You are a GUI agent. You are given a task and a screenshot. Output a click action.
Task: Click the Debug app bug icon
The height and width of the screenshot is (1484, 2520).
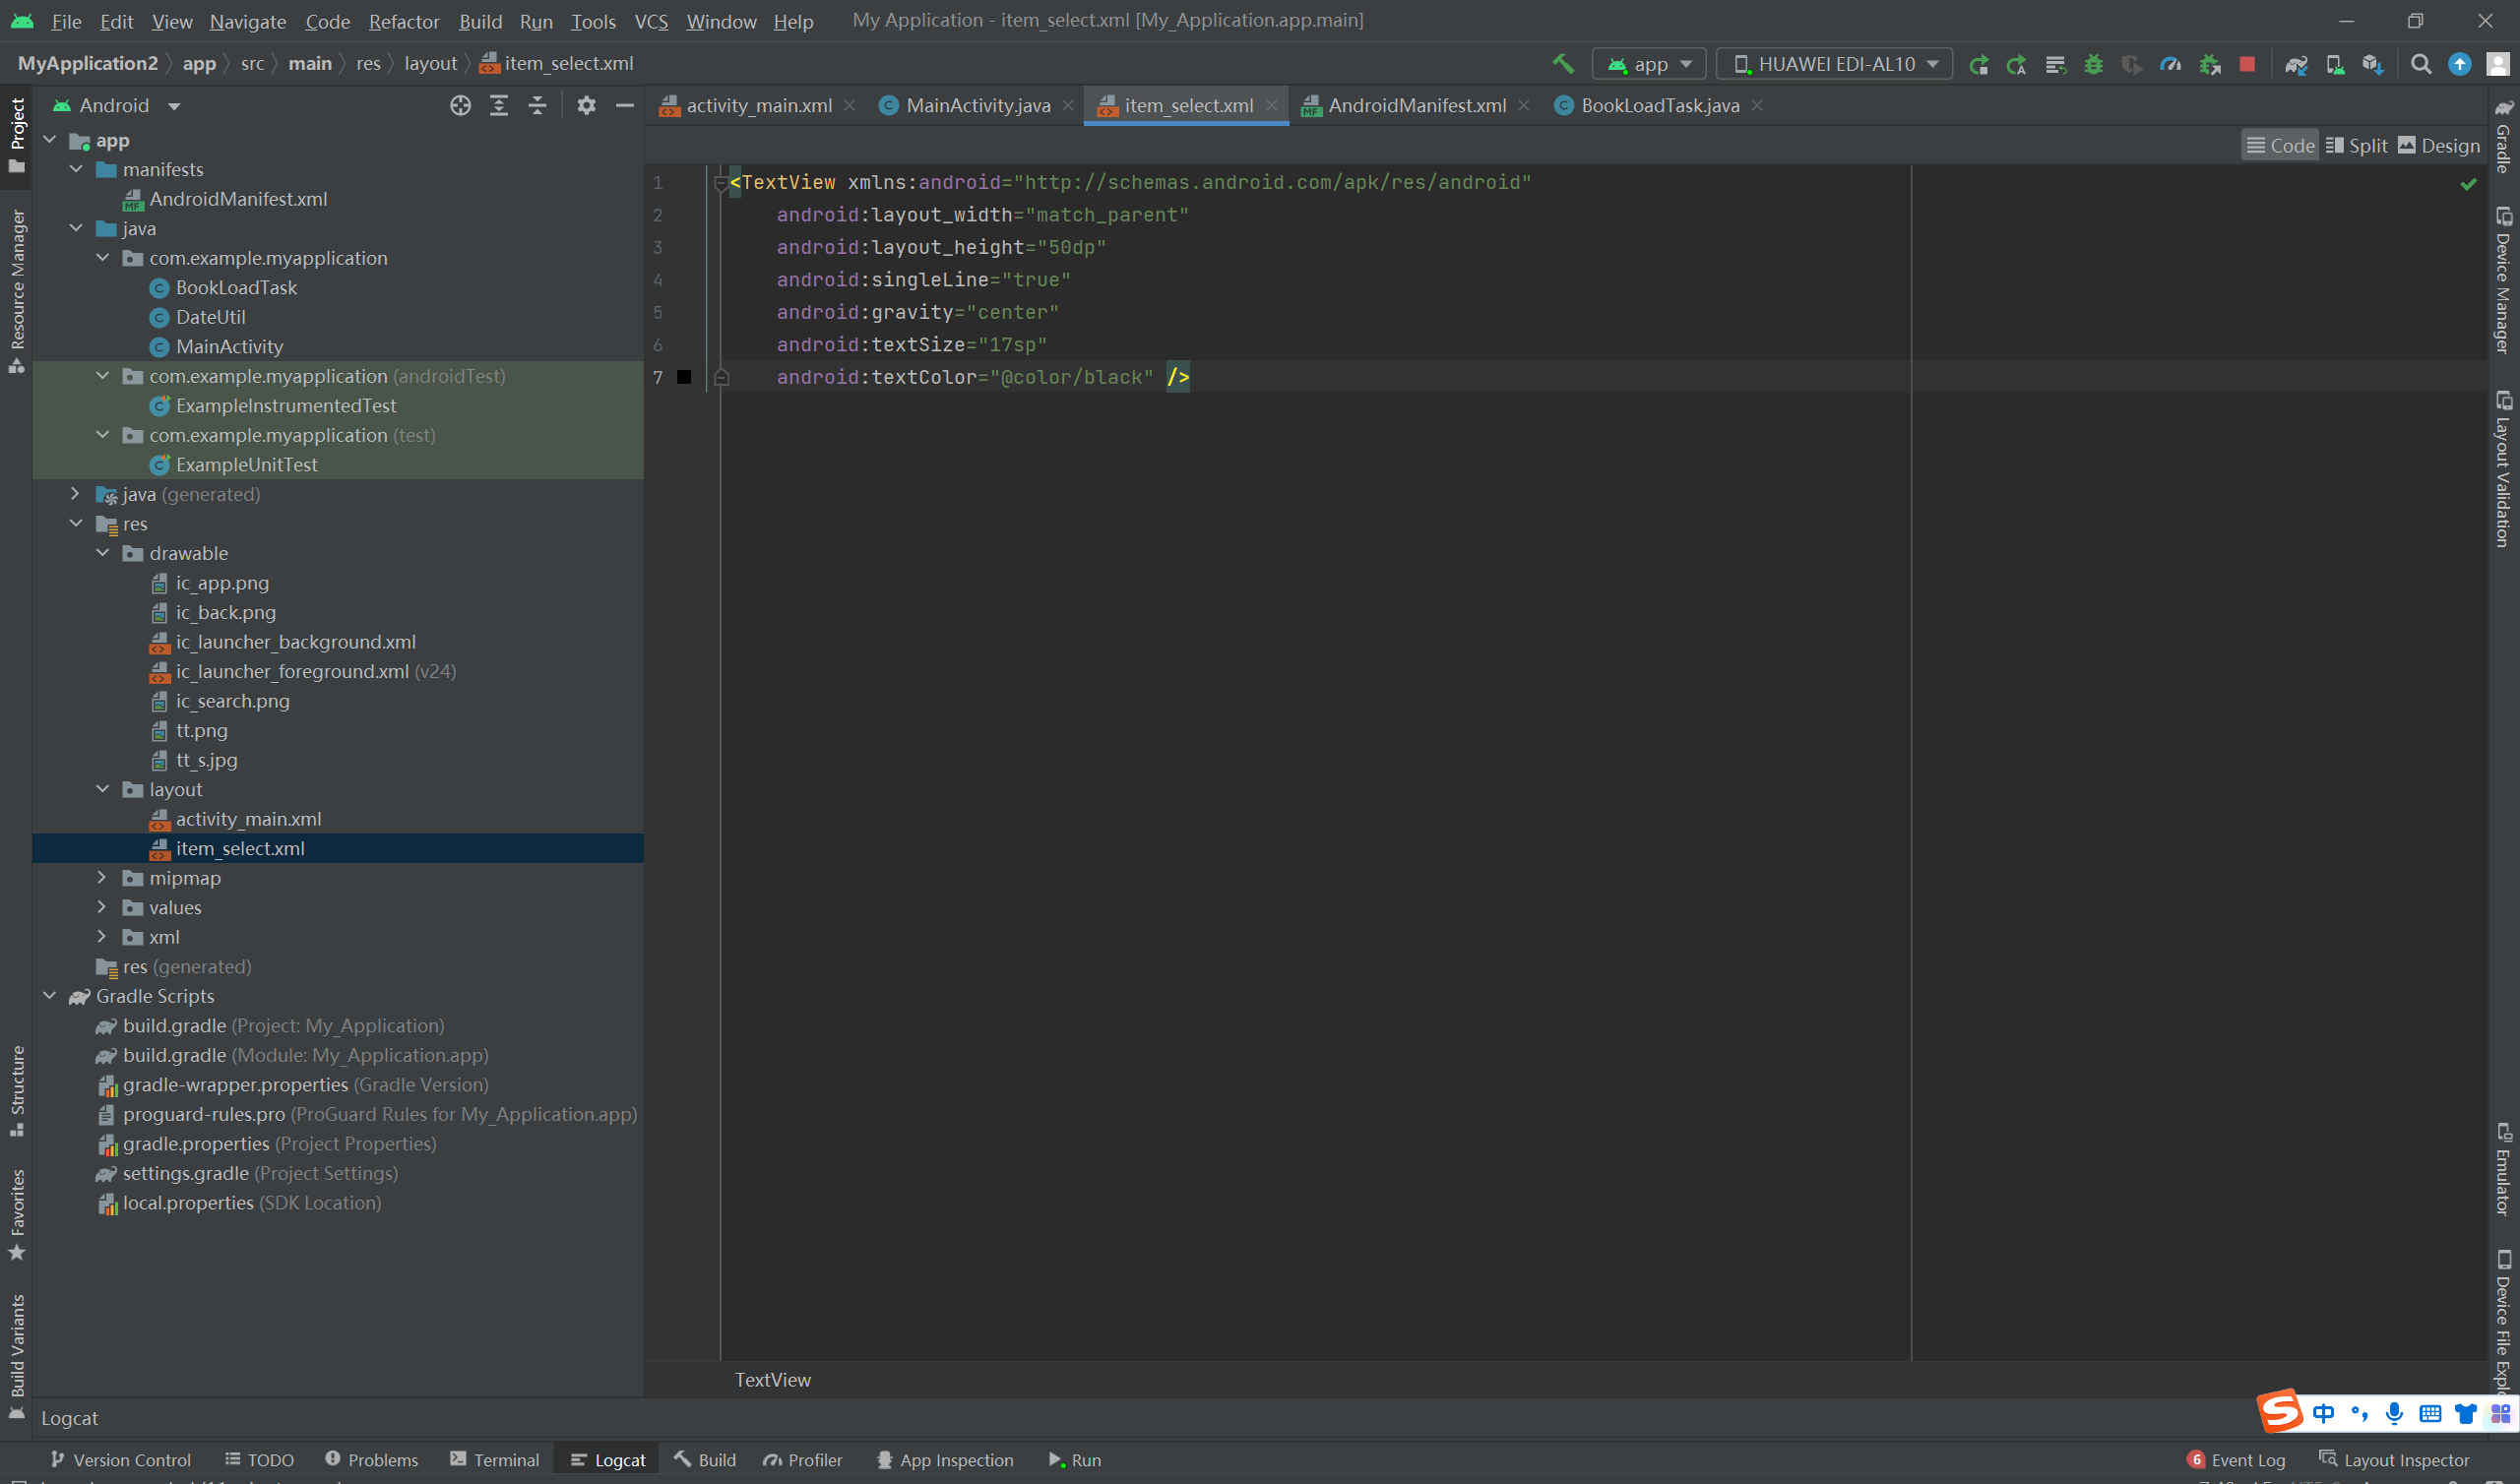pos(2093,64)
